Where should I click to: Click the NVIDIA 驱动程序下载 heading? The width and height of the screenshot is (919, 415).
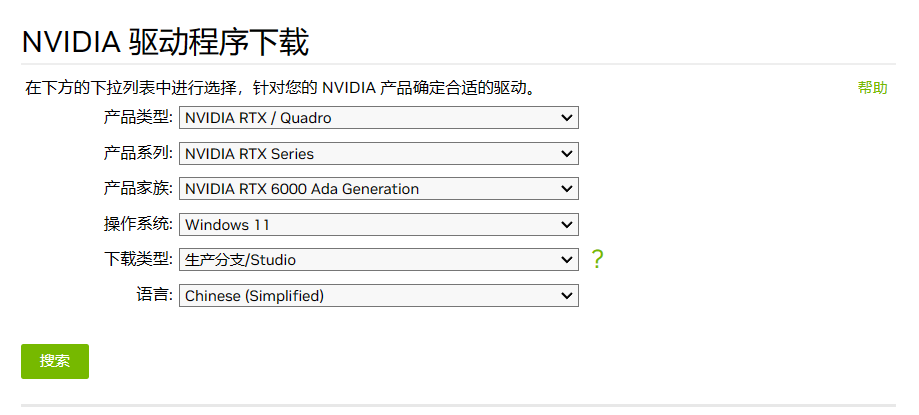(x=165, y=42)
